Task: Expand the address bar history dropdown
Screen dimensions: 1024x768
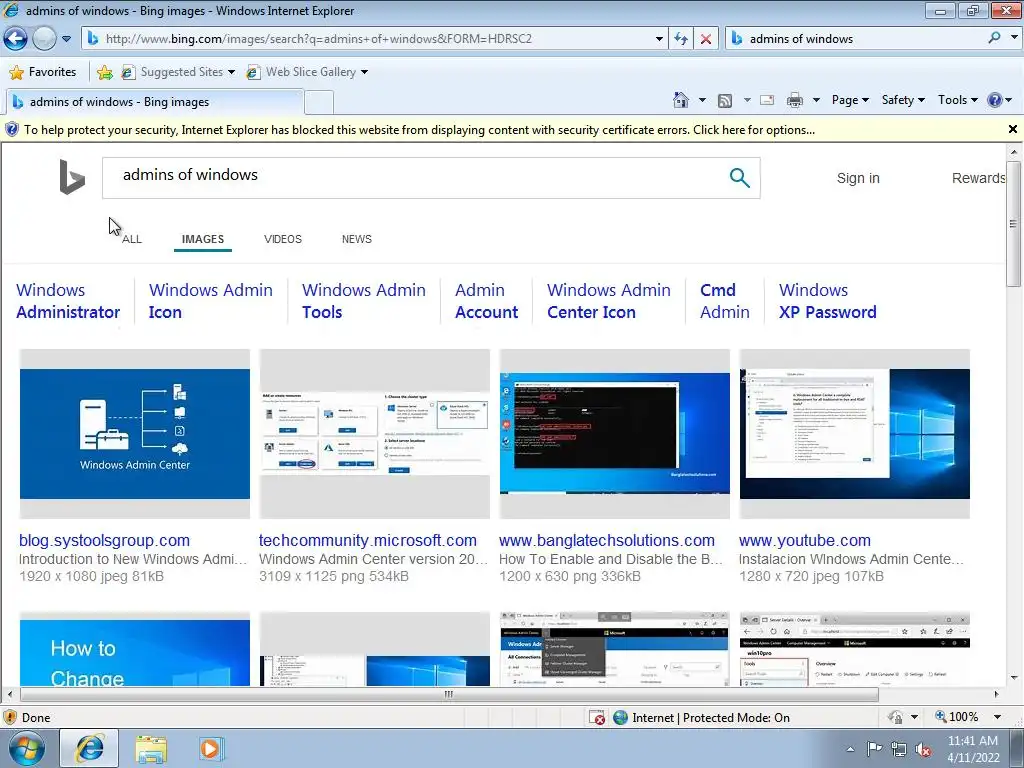Action: click(659, 39)
